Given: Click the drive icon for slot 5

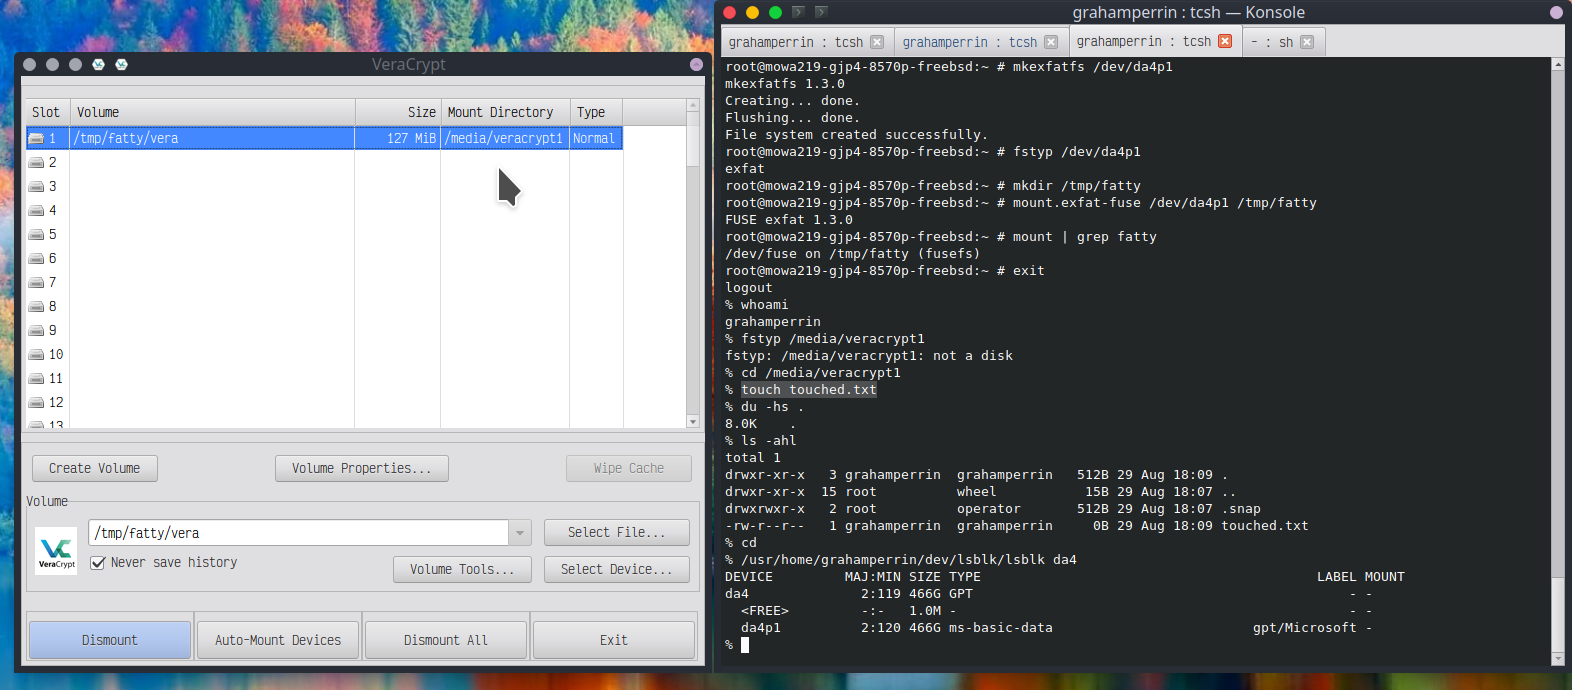Looking at the screenshot, I should (x=37, y=235).
